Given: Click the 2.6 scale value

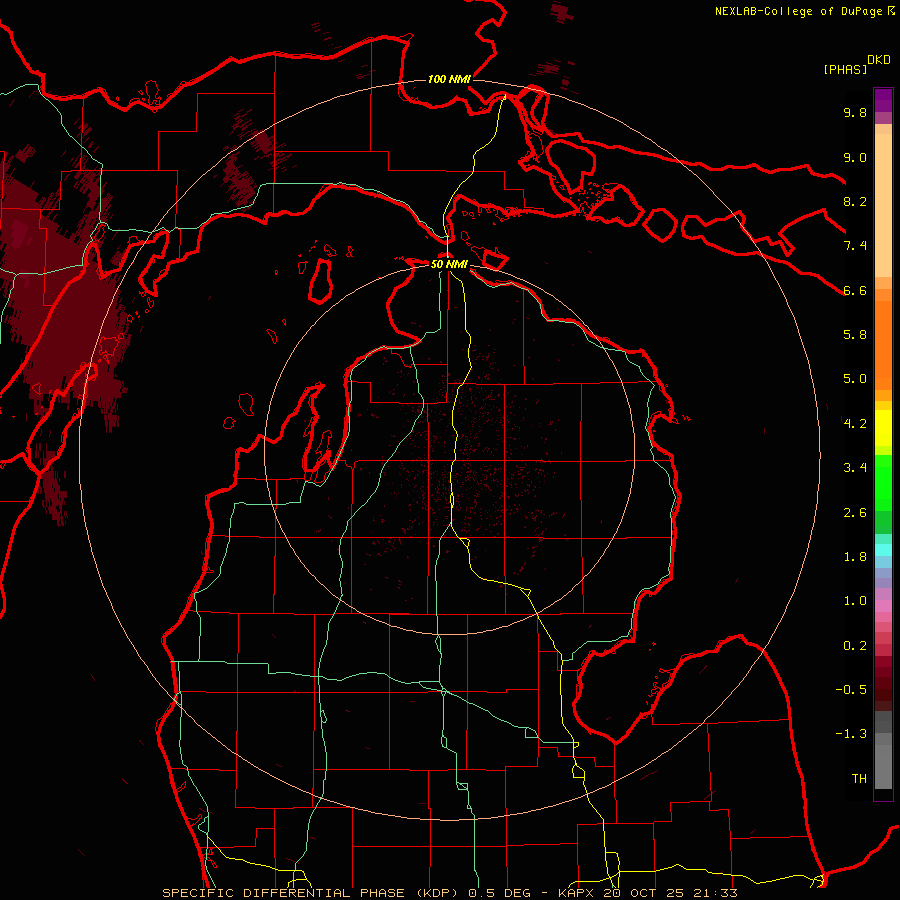Looking at the screenshot, I should (855, 513).
